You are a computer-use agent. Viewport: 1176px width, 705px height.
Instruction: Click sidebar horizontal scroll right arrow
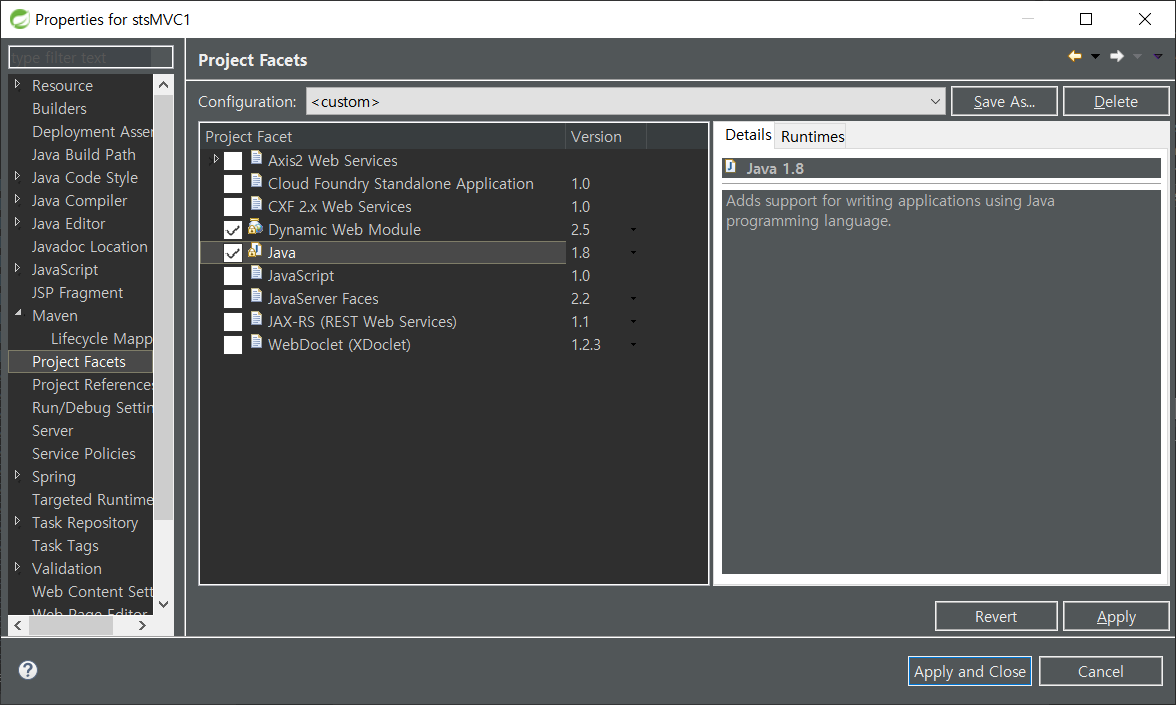pyautogui.click(x=142, y=625)
